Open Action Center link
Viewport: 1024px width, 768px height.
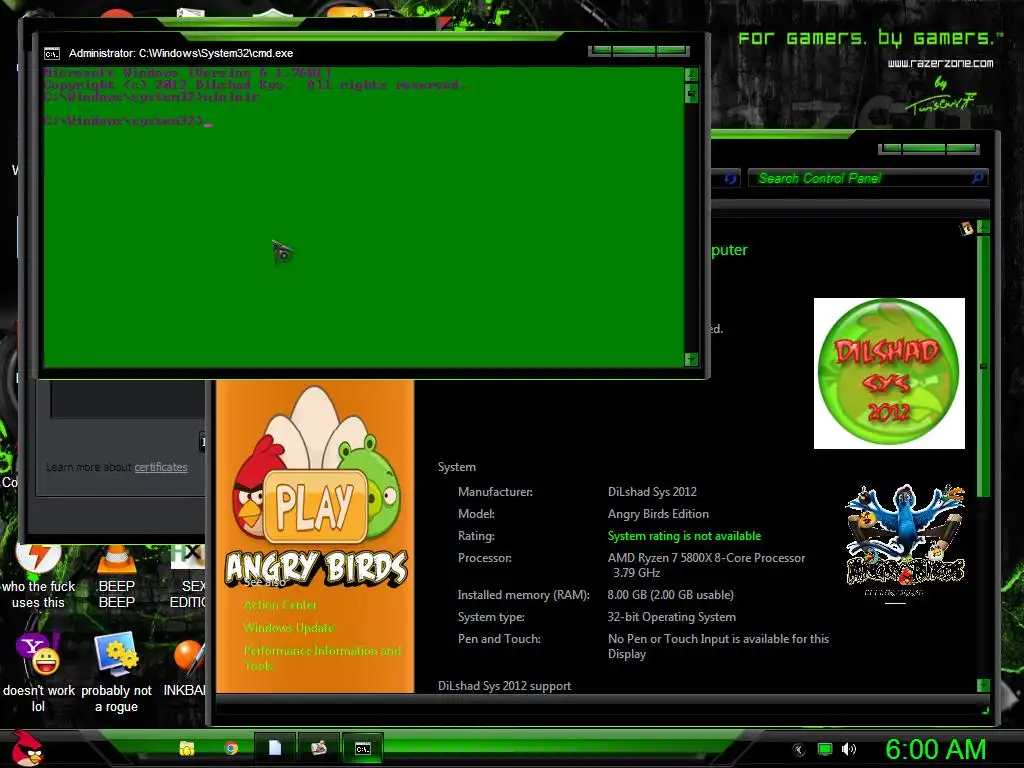click(280, 605)
